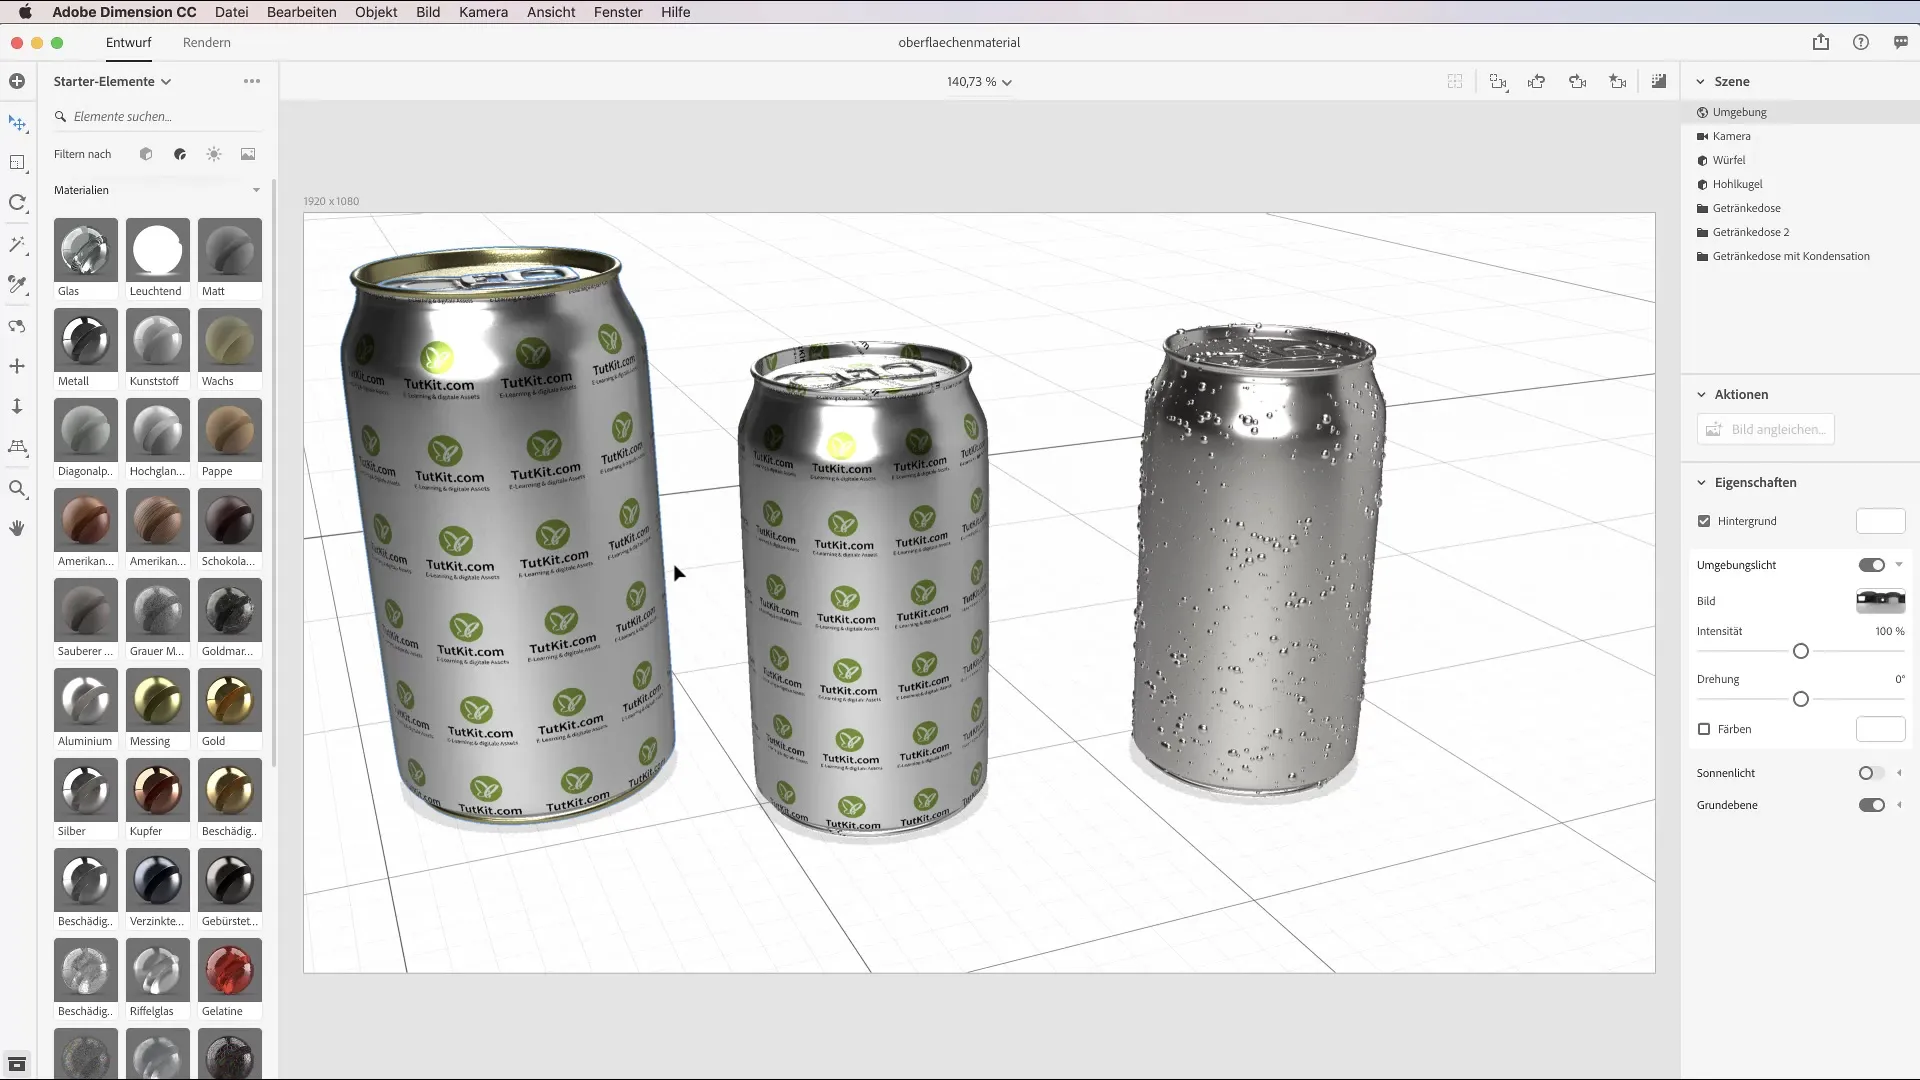Select the Orbit camera tool

[x=17, y=326]
